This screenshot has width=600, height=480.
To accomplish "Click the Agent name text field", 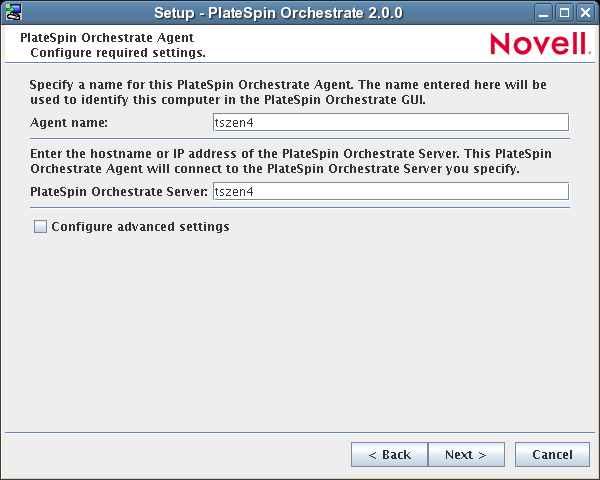I will (390, 122).
